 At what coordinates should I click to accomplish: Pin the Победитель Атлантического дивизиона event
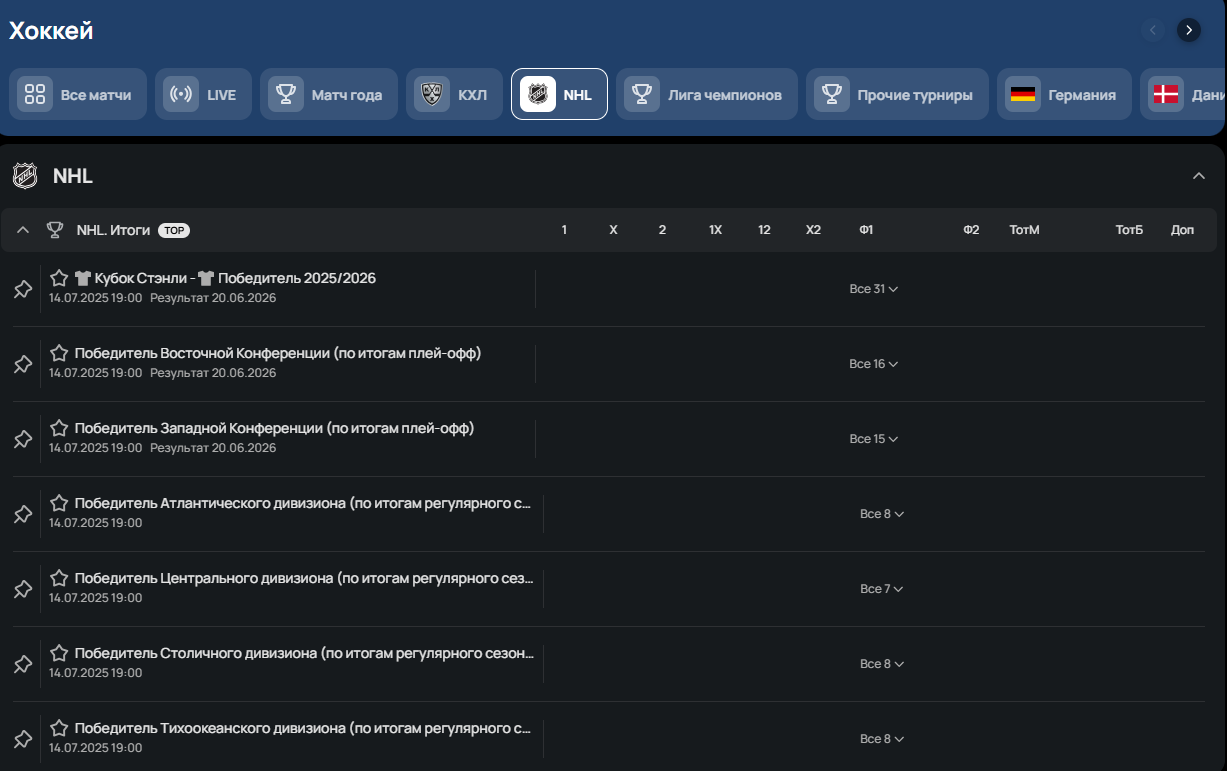pos(22,514)
